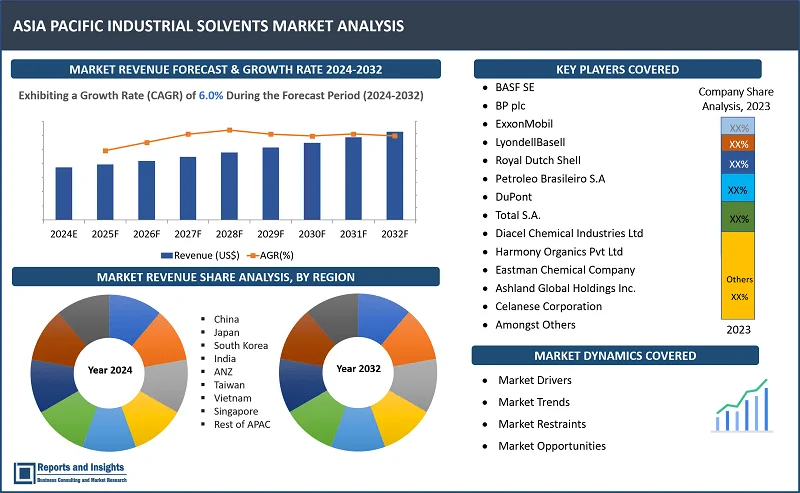The width and height of the screenshot is (800, 493).
Task: Click South Korea in the region legend
Action: 241,346
